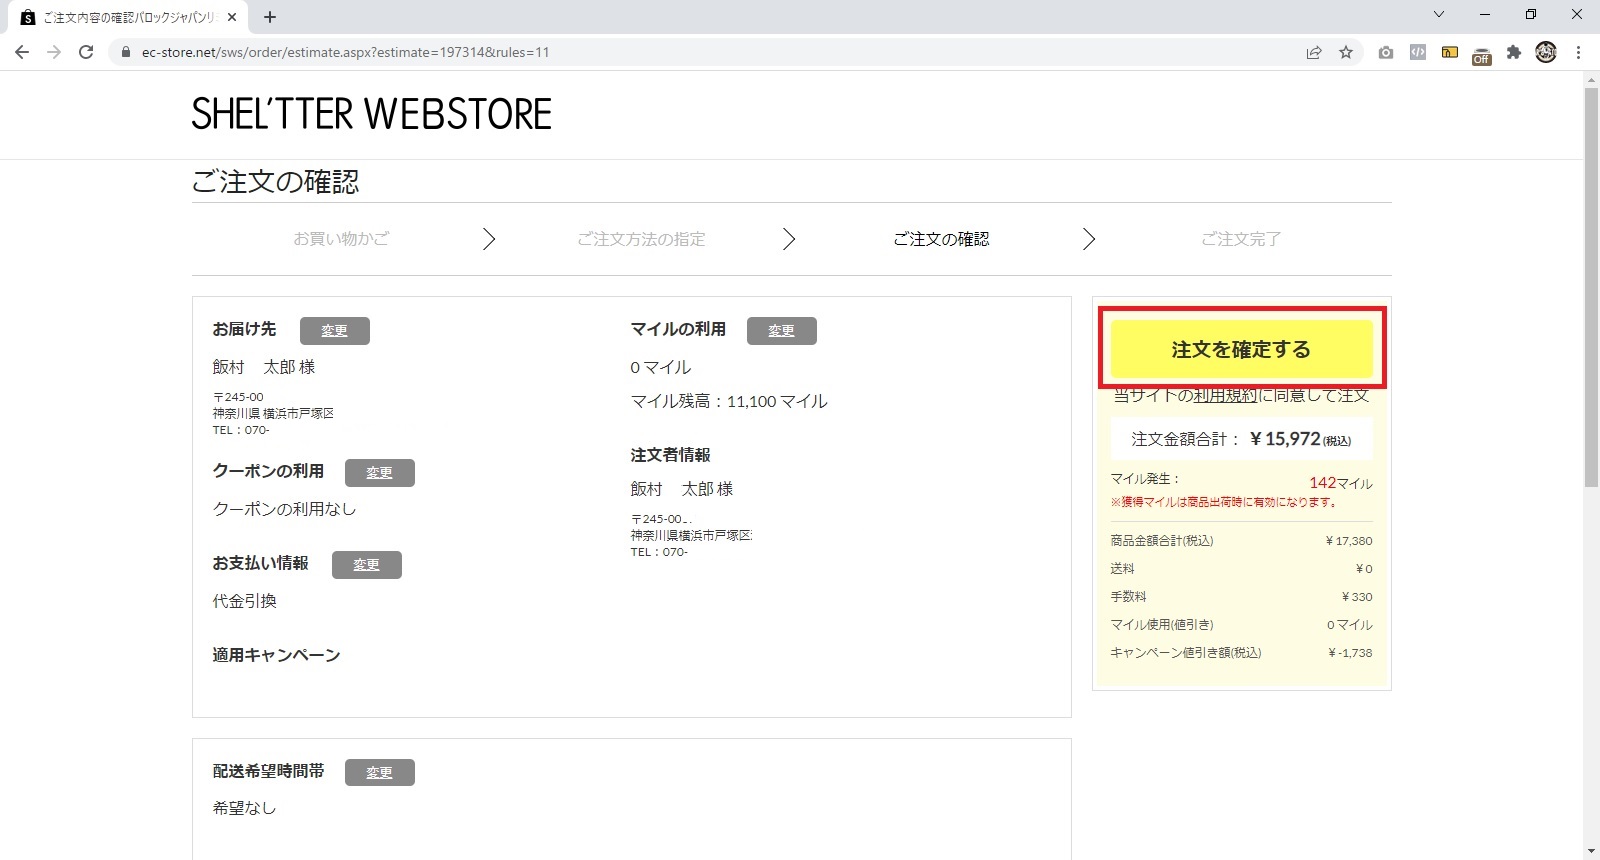Open the 利用規約 terms link
Image resolution: width=1600 pixels, height=860 pixels.
[x=1225, y=396]
